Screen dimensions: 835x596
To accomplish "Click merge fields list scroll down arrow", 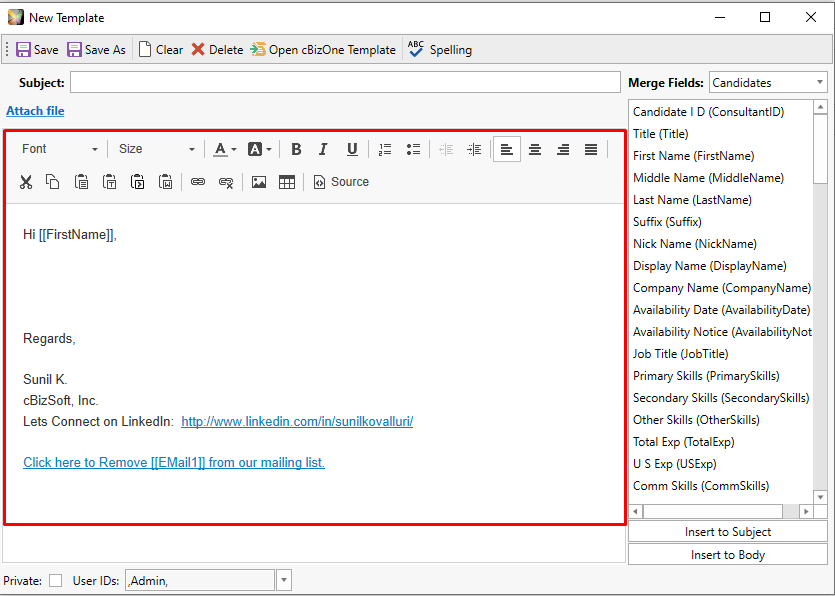I will [821, 497].
